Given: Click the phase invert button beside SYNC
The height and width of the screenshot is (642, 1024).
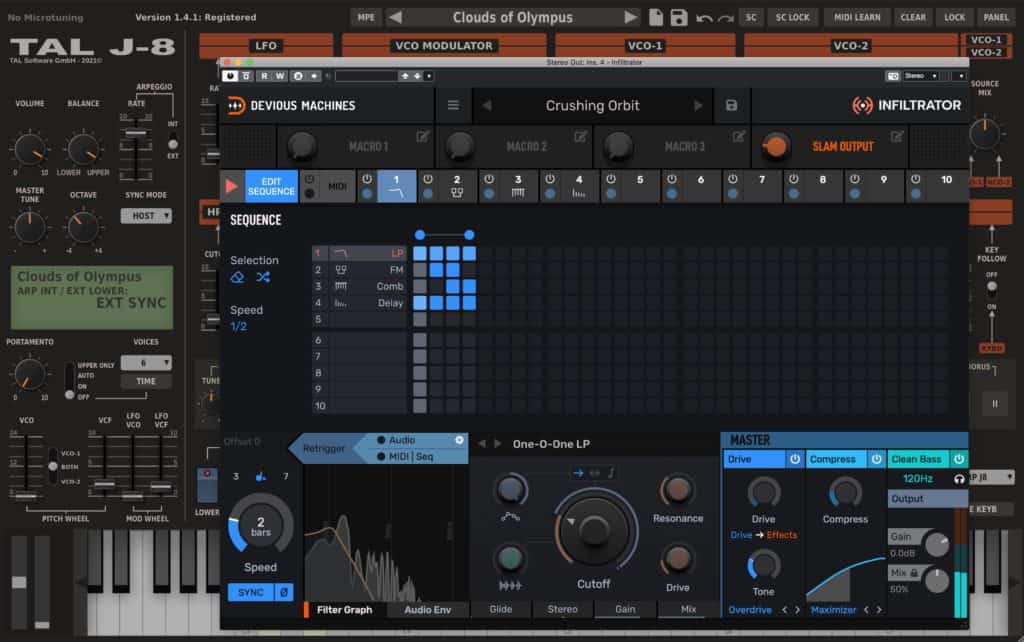Looking at the screenshot, I should (283, 592).
